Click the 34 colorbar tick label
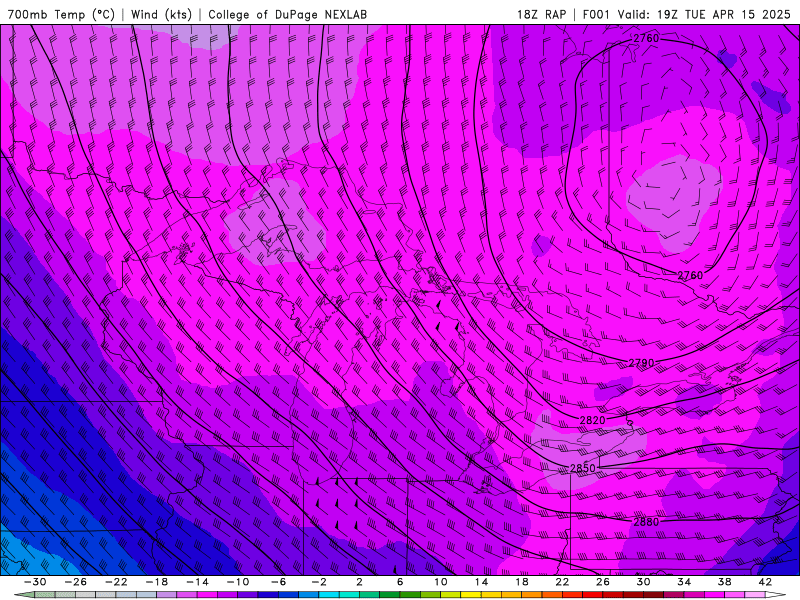Screen dimensions: 800x600 click(x=684, y=582)
